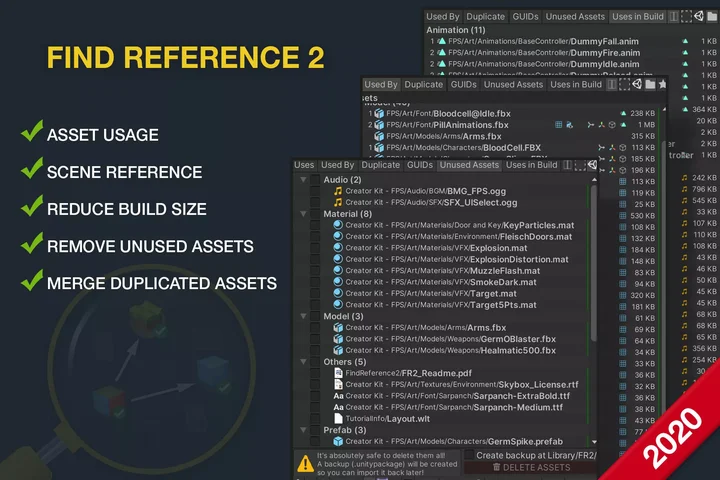Click the material sphere icon beside Explosion.mat
This screenshot has height=480, width=720.
338,248
